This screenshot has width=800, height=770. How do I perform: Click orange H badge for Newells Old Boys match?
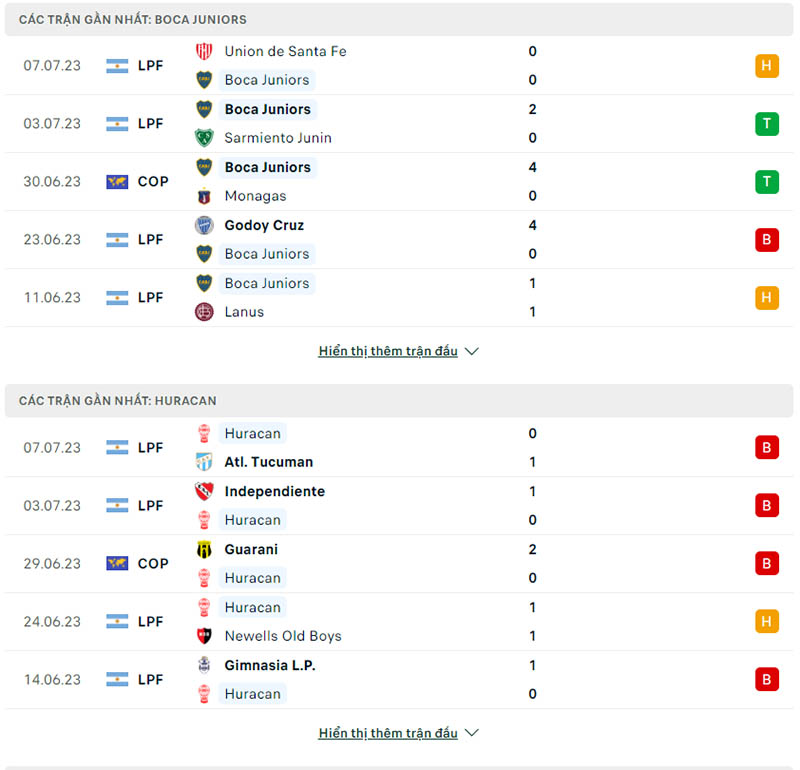(767, 622)
